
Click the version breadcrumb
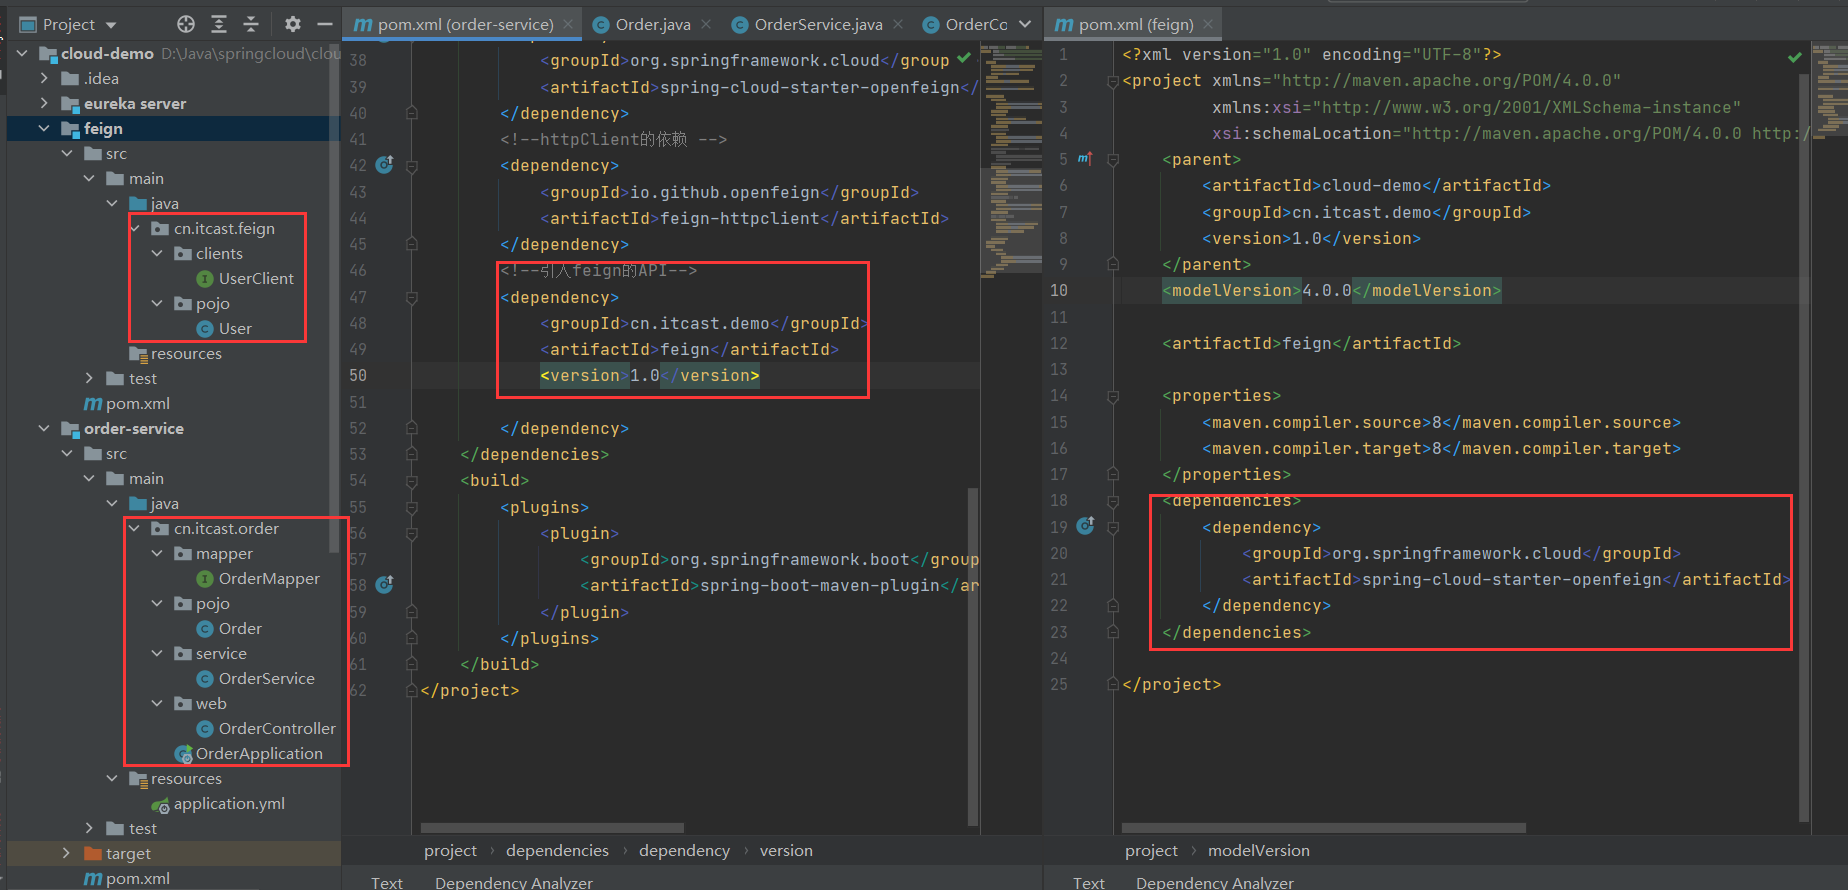(x=786, y=850)
